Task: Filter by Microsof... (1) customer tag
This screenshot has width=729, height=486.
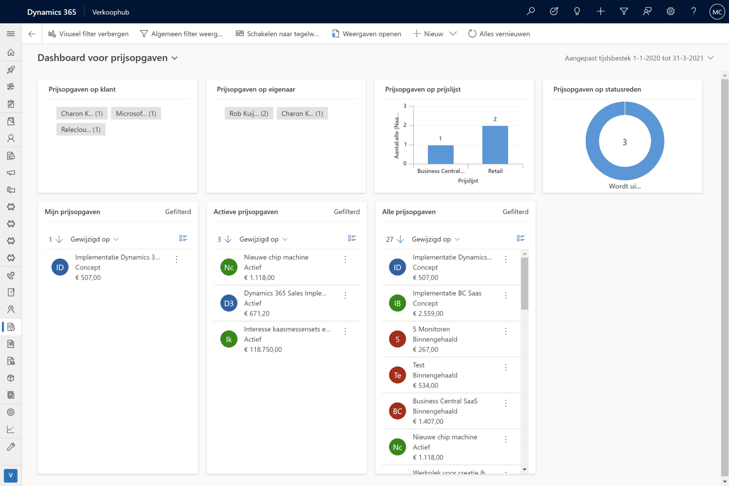Action: click(136, 113)
